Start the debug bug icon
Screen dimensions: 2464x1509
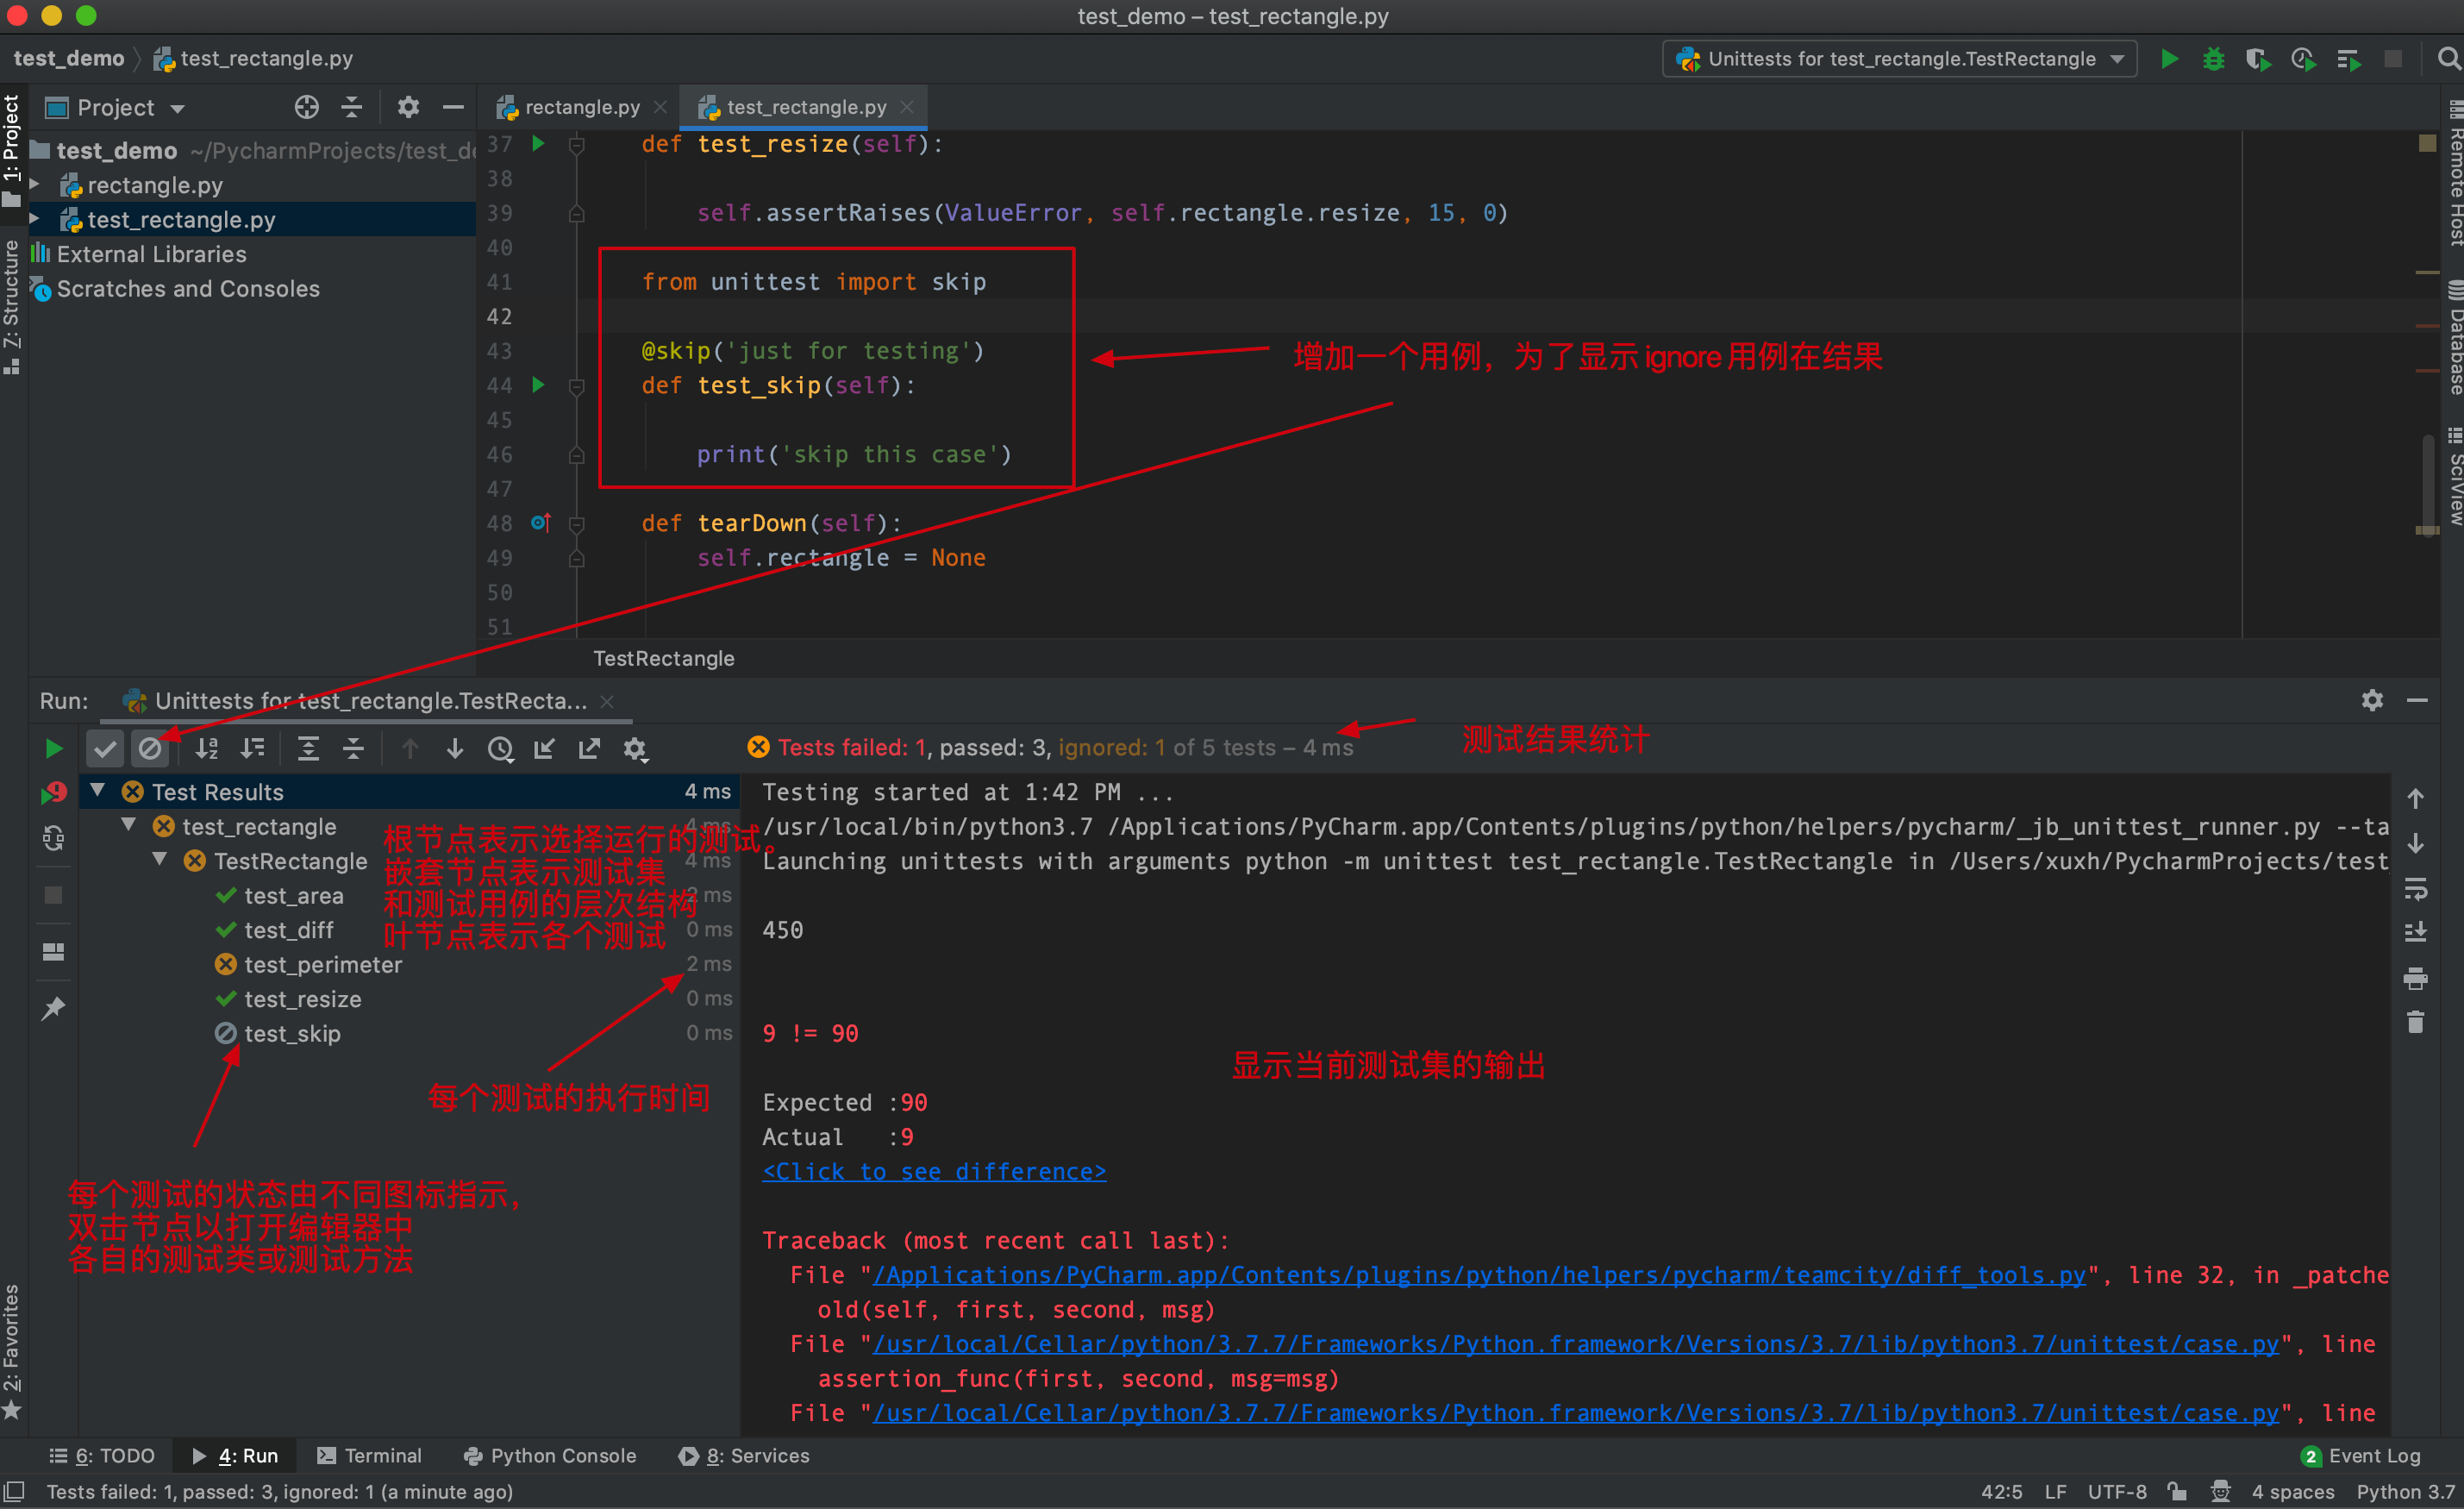[x=2213, y=59]
